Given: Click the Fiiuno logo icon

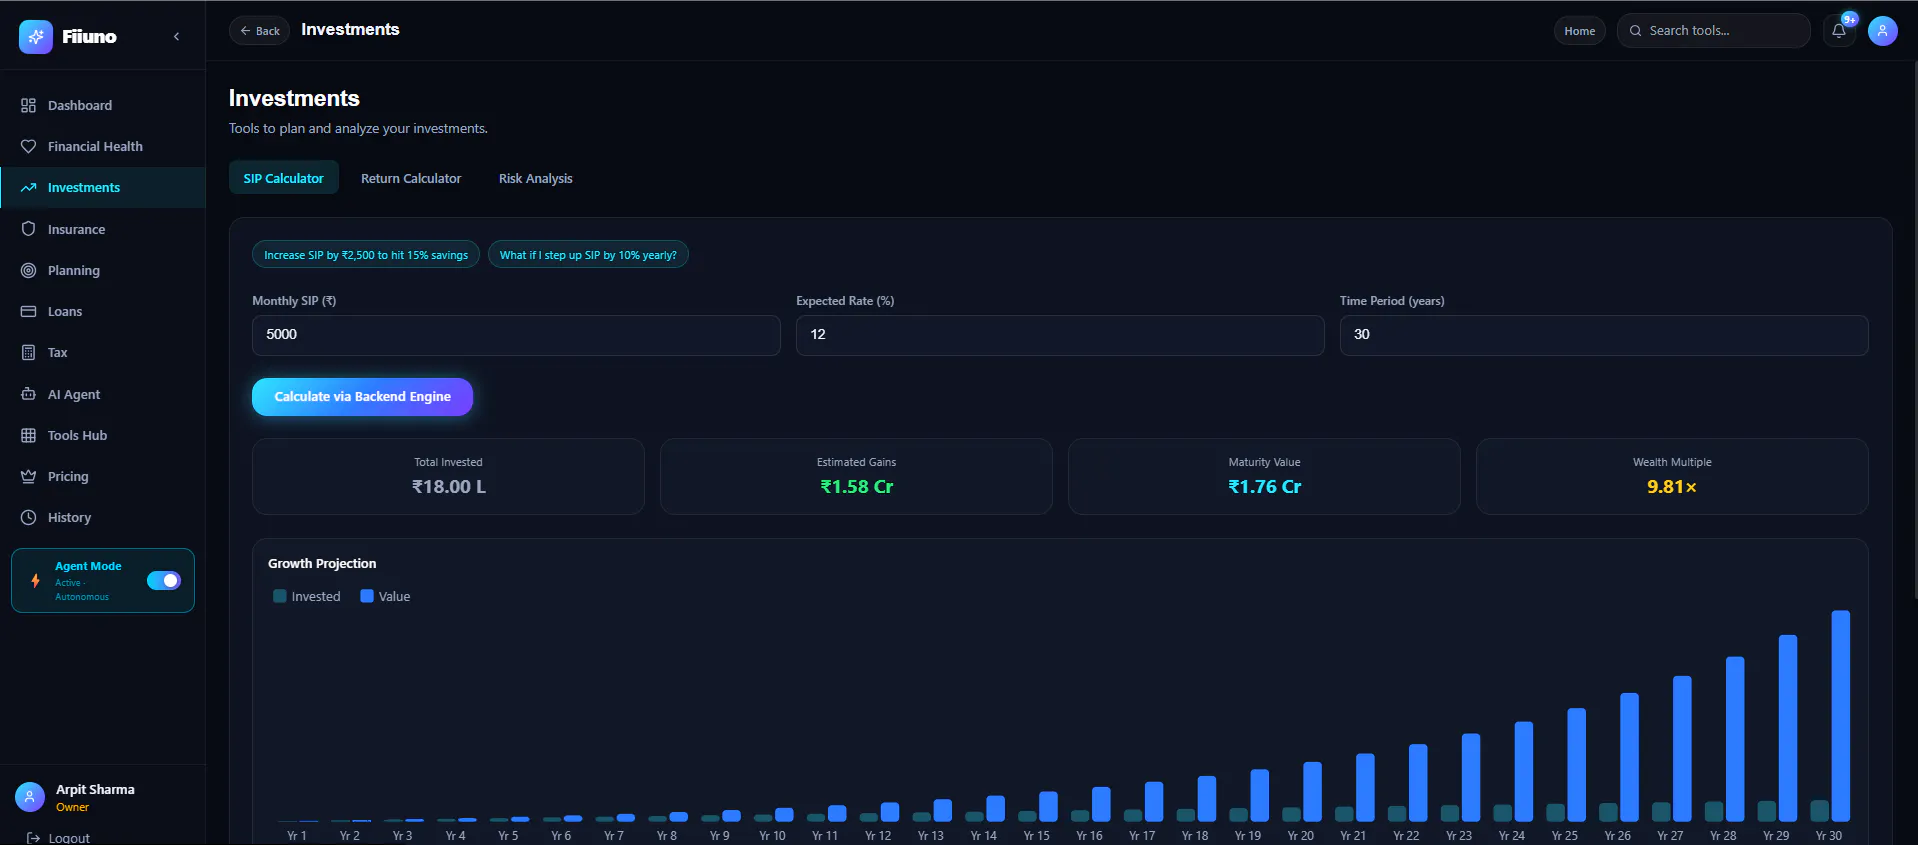Looking at the screenshot, I should (x=36, y=37).
